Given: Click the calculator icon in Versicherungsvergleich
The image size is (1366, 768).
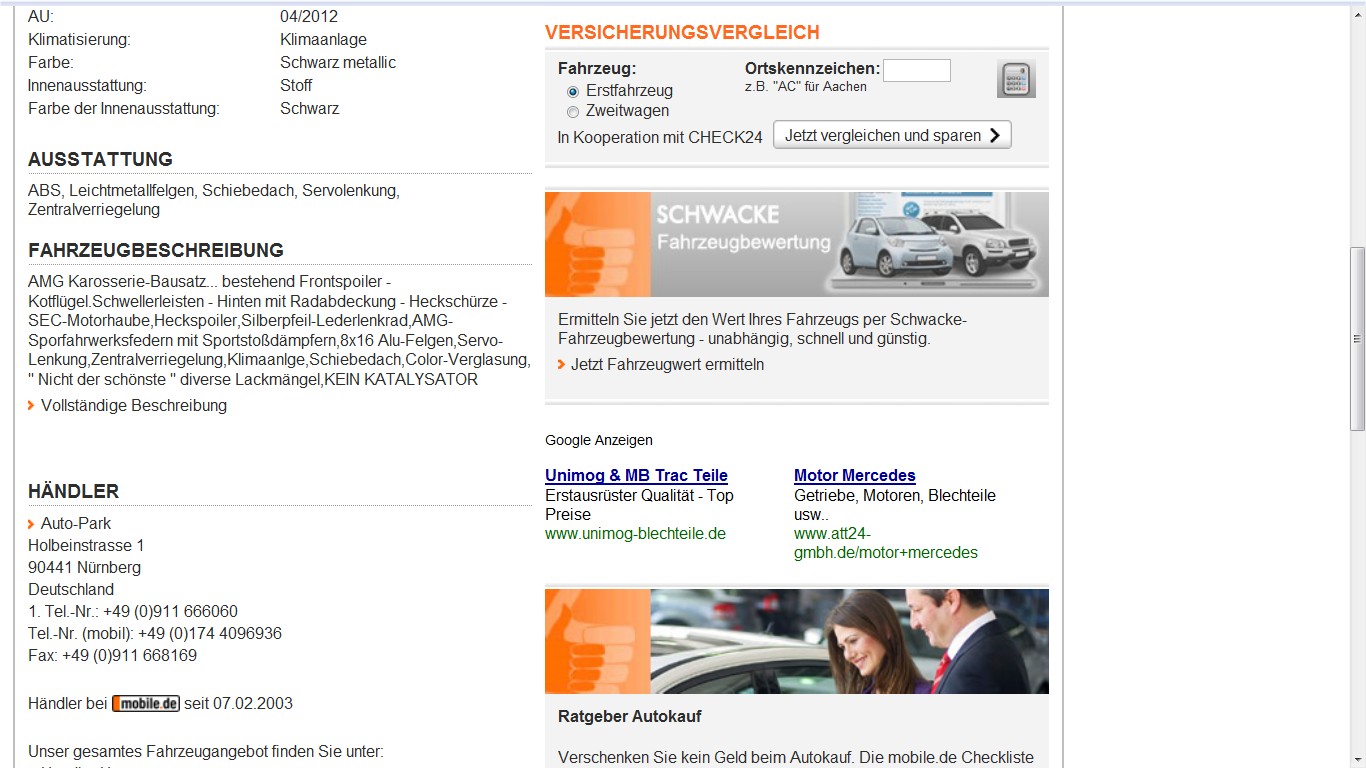Looking at the screenshot, I should [1016, 79].
